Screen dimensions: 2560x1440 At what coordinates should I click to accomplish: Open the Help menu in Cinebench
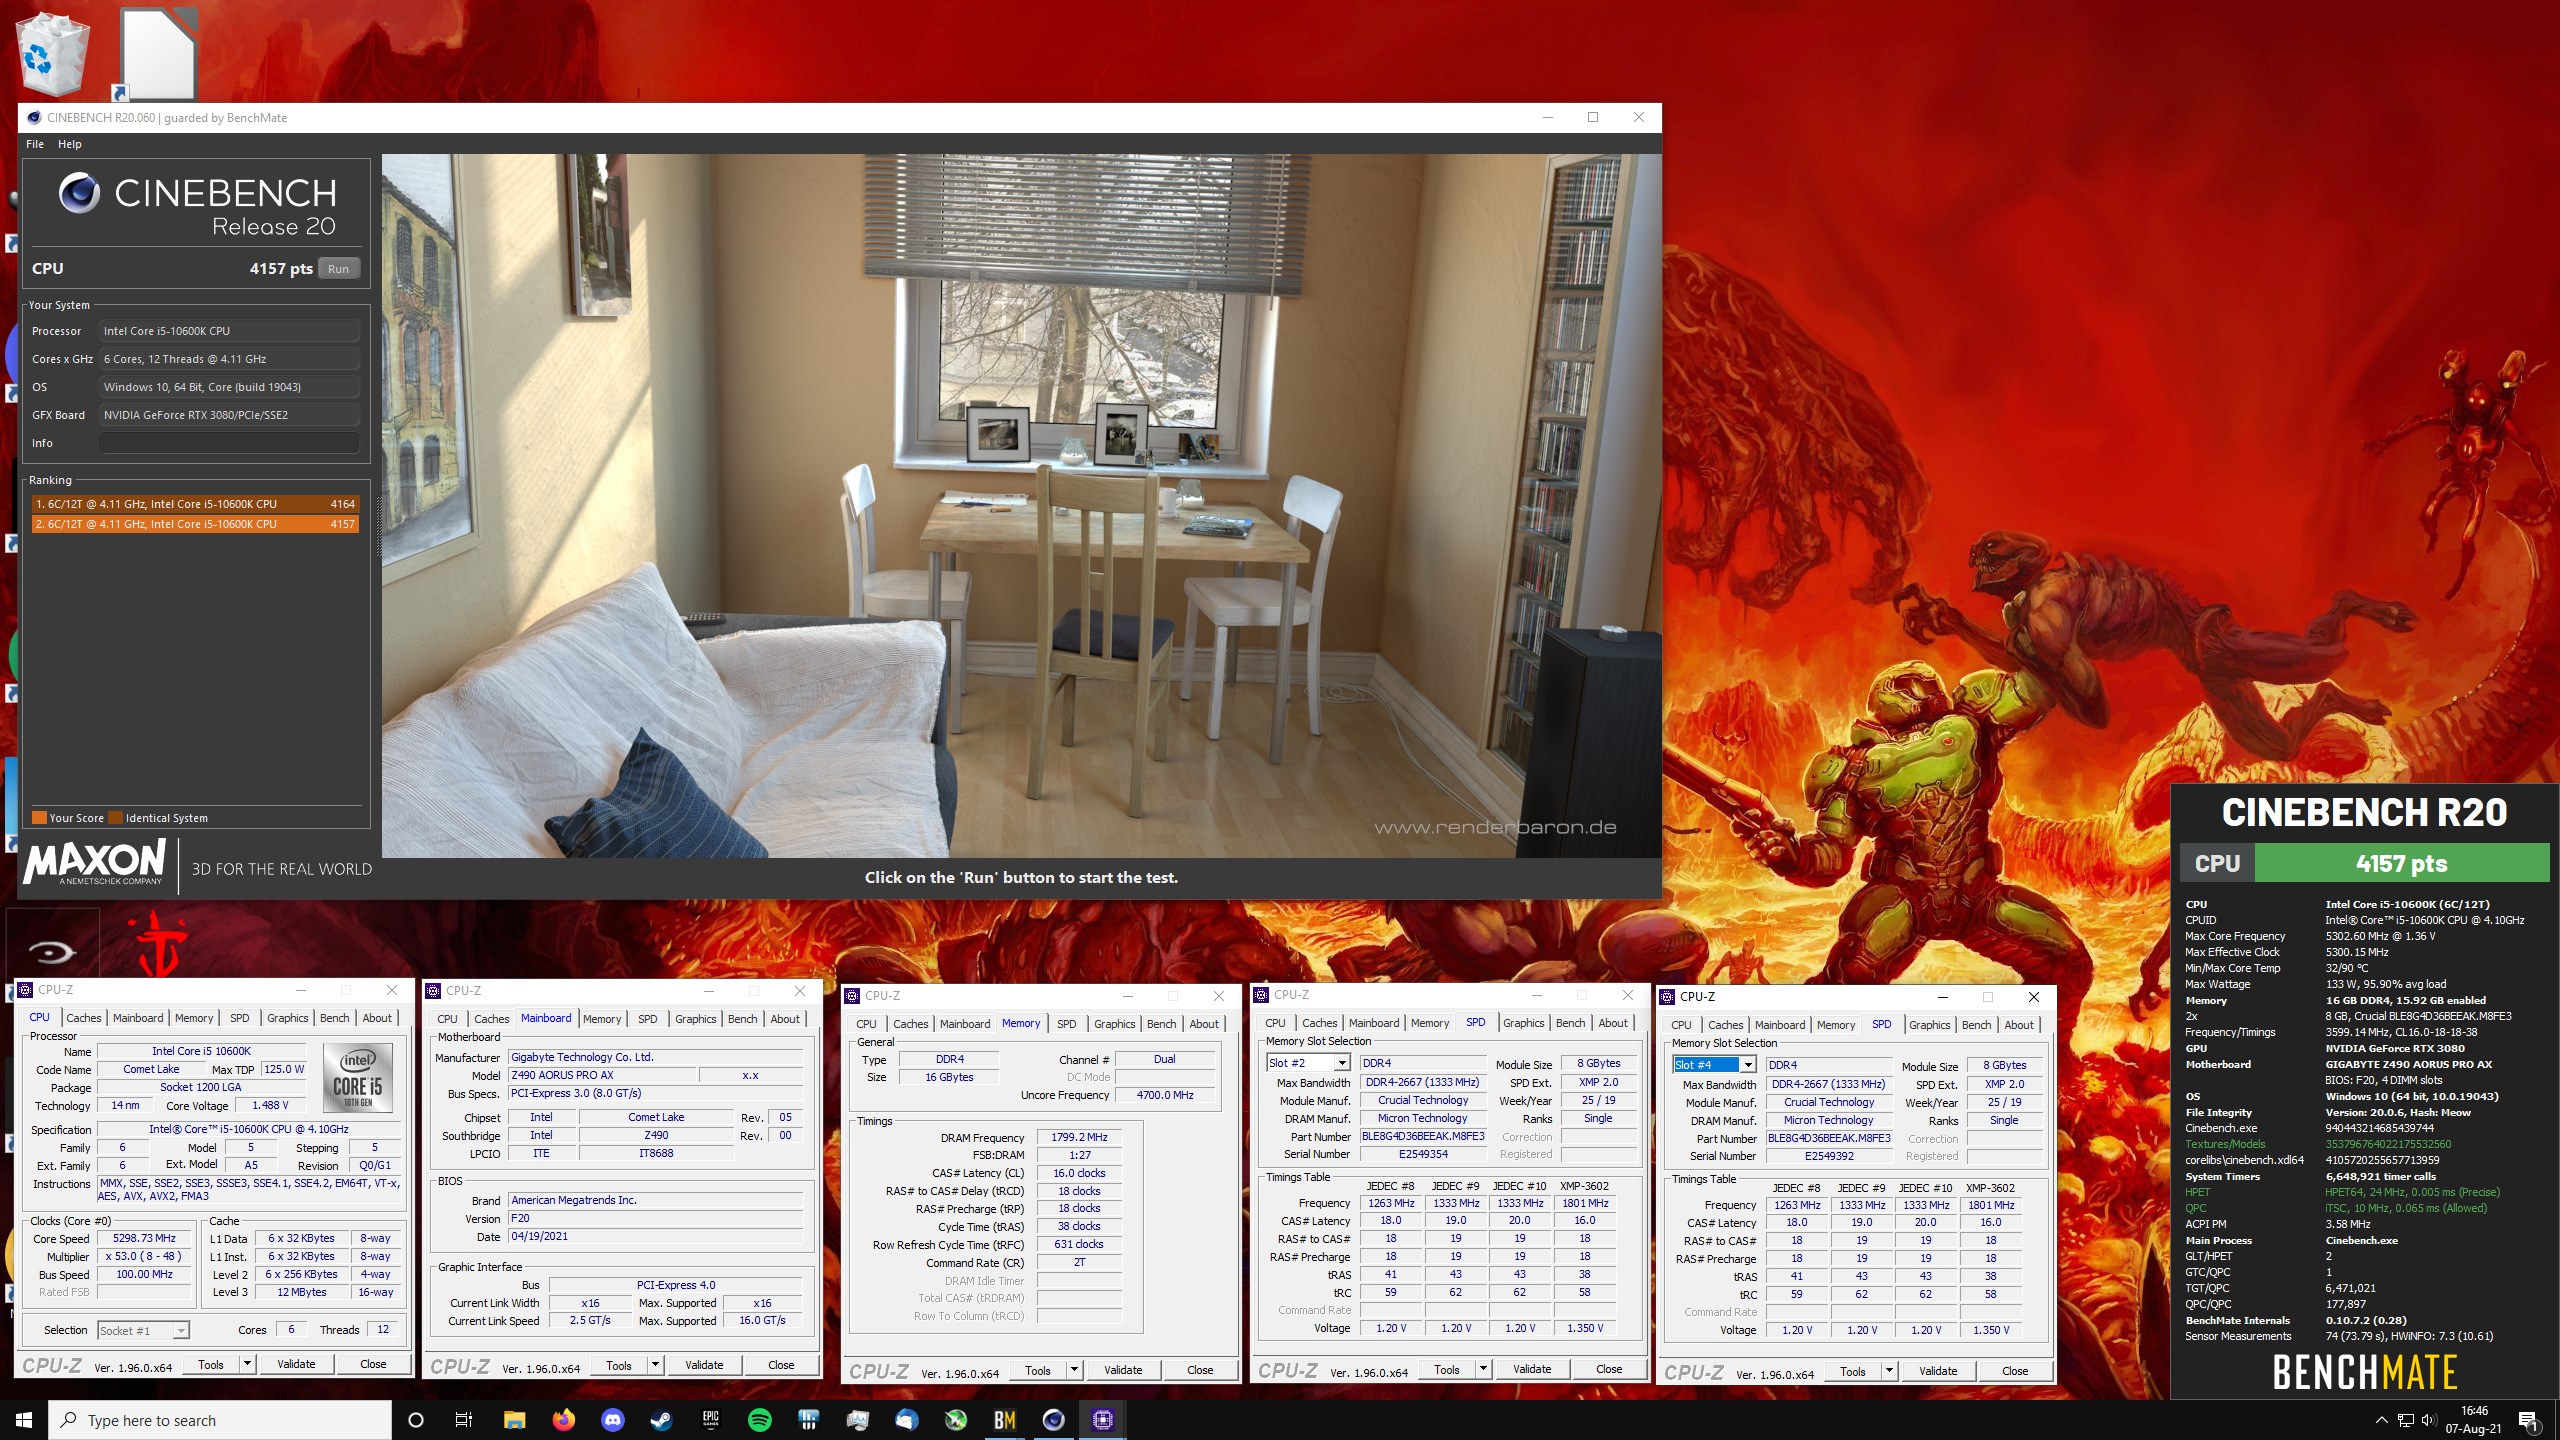pyautogui.click(x=69, y=144)
